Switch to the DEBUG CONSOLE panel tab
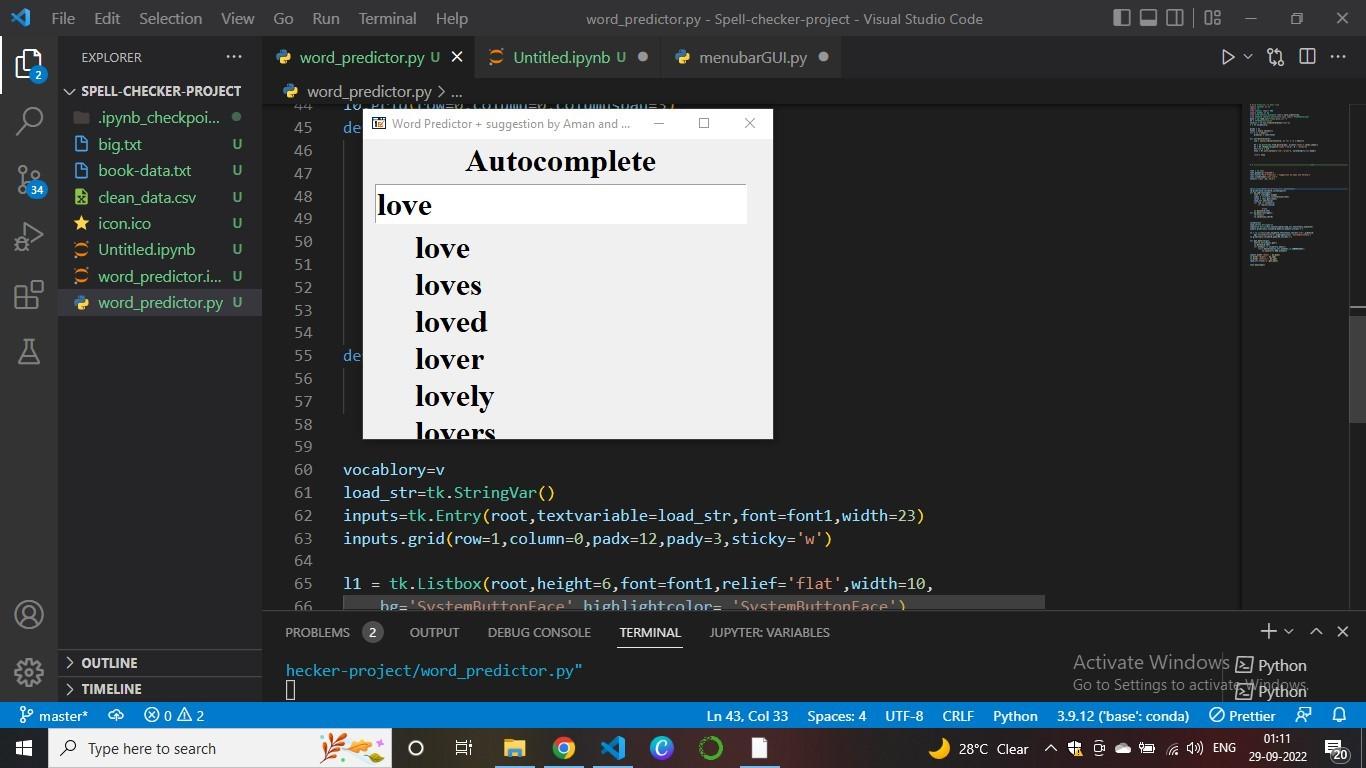The width and height of the screenshot is (1366, 768). click(x=539, y=632)
